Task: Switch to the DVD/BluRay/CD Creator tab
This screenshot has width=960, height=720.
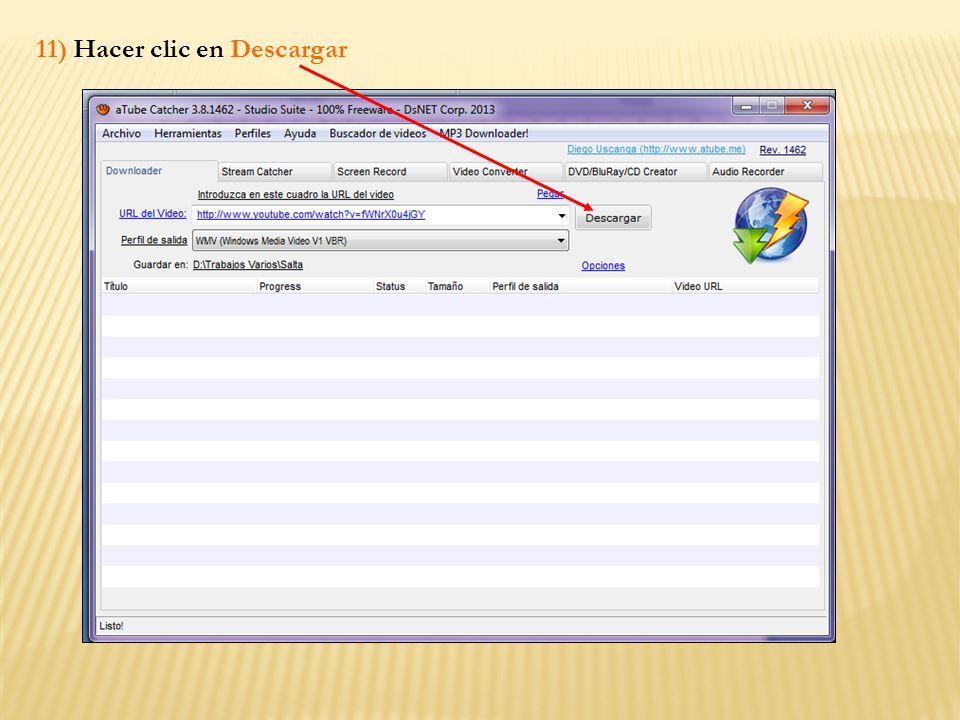Action: (x=635, y=172)
